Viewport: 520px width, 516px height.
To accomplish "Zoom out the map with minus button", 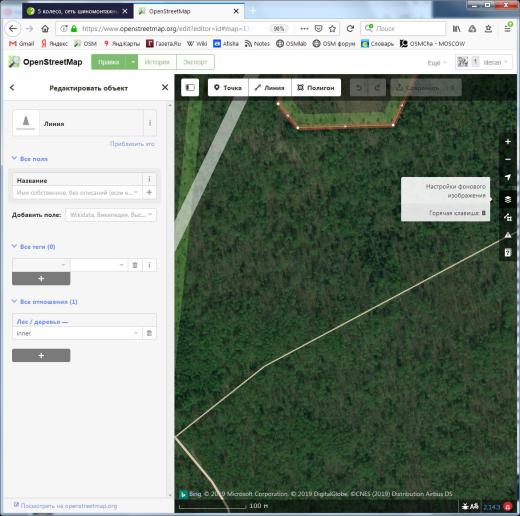I will tap(508, 159).
